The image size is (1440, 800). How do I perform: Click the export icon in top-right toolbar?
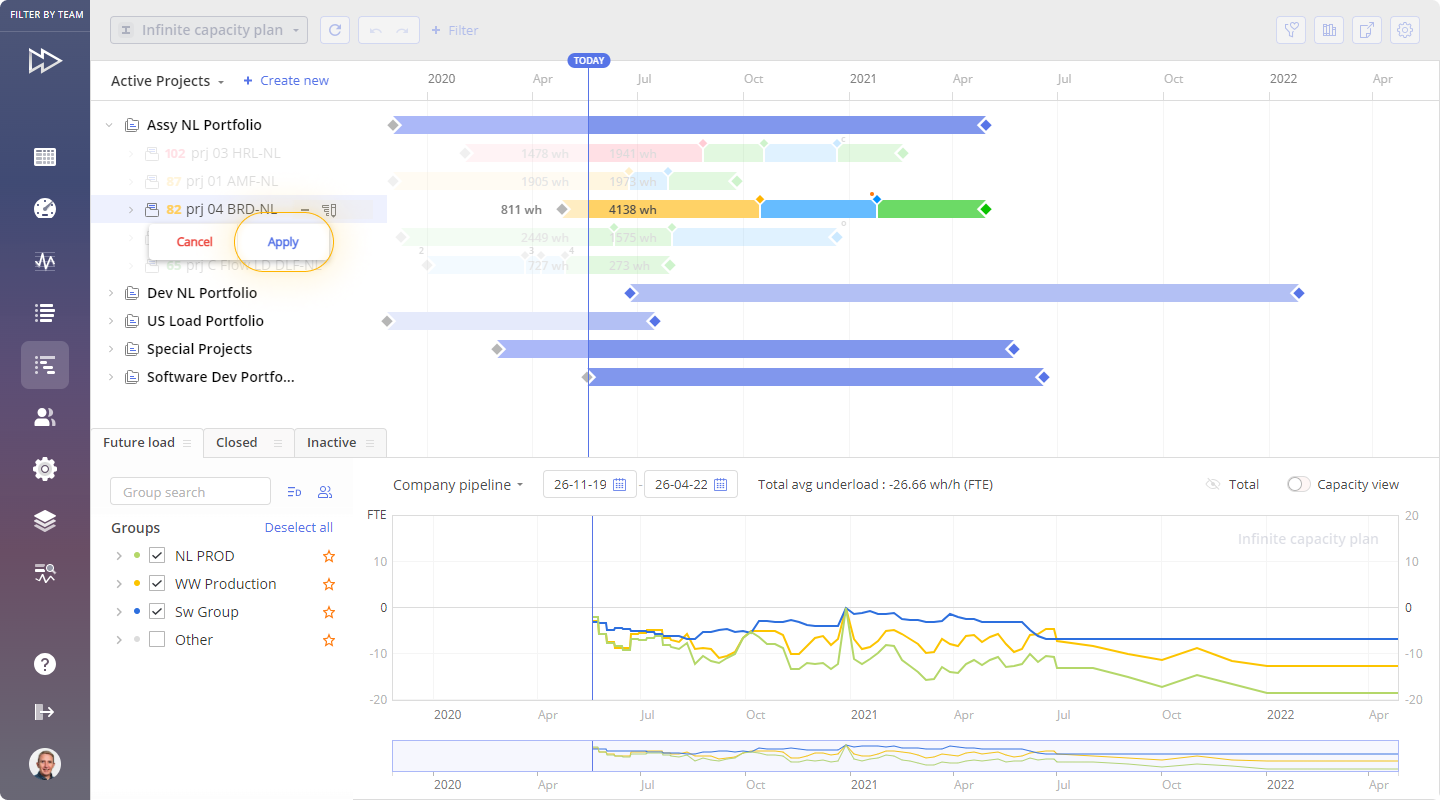[1367, 30]
